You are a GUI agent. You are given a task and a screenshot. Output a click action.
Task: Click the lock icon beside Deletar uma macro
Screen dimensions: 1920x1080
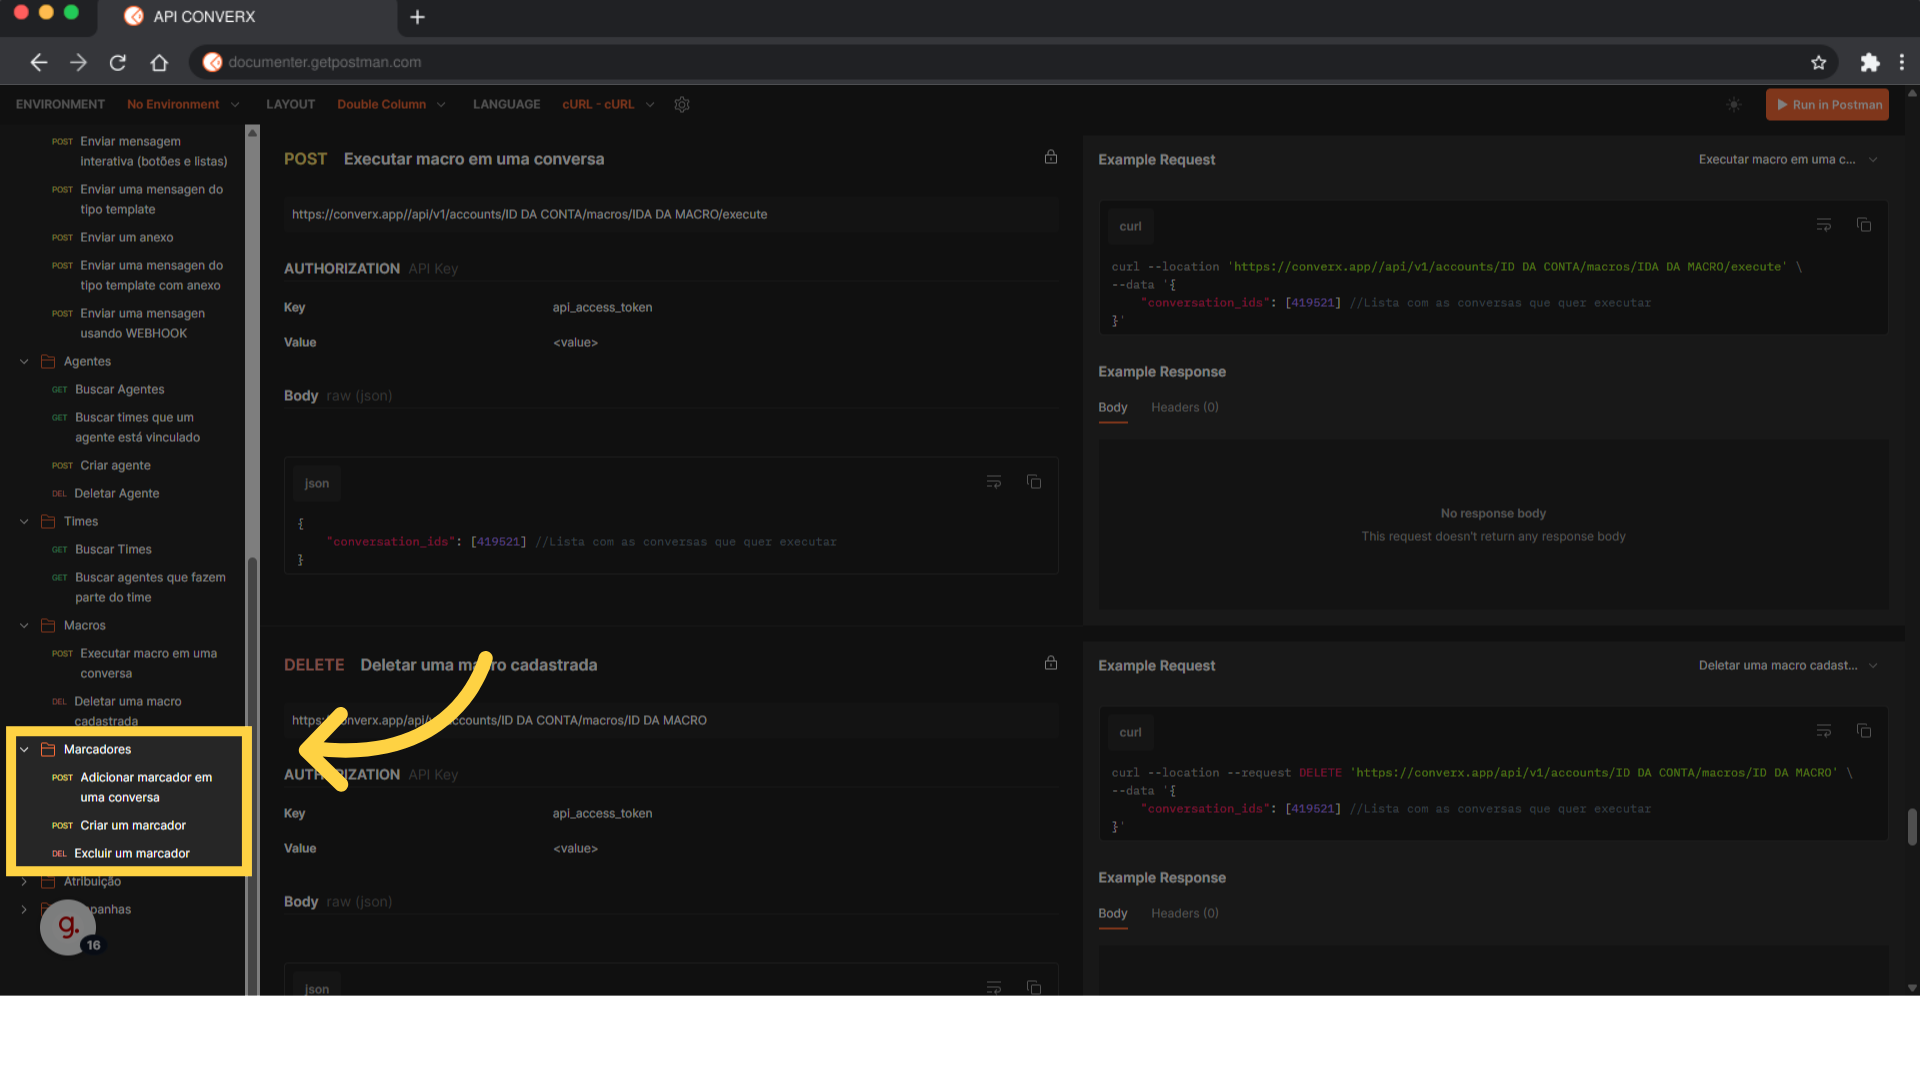1051,663
